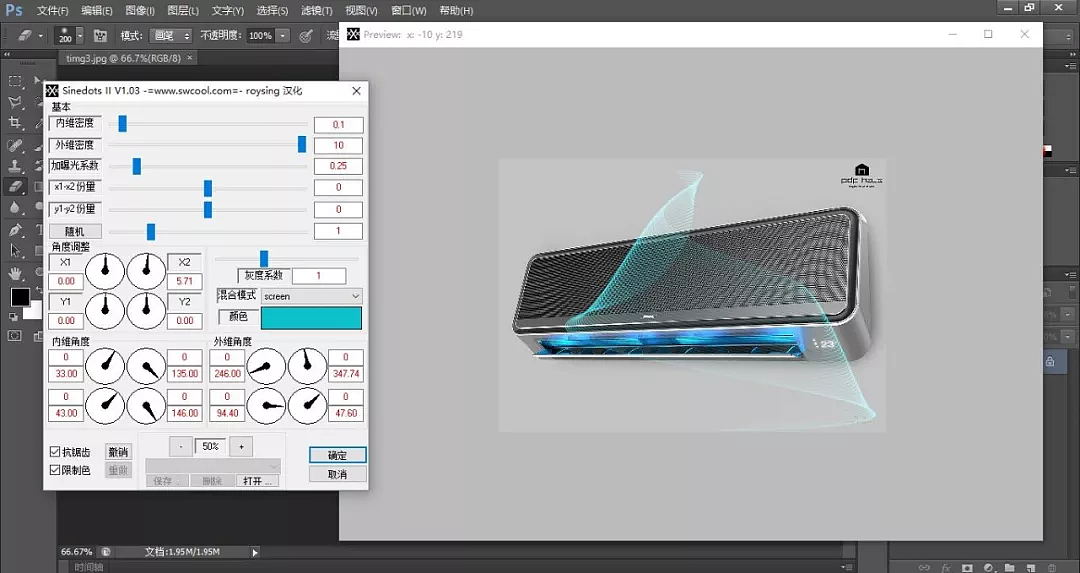Adjust the 灰度系数 slider handle
The image size is (1080, 573).
point(264,258)
